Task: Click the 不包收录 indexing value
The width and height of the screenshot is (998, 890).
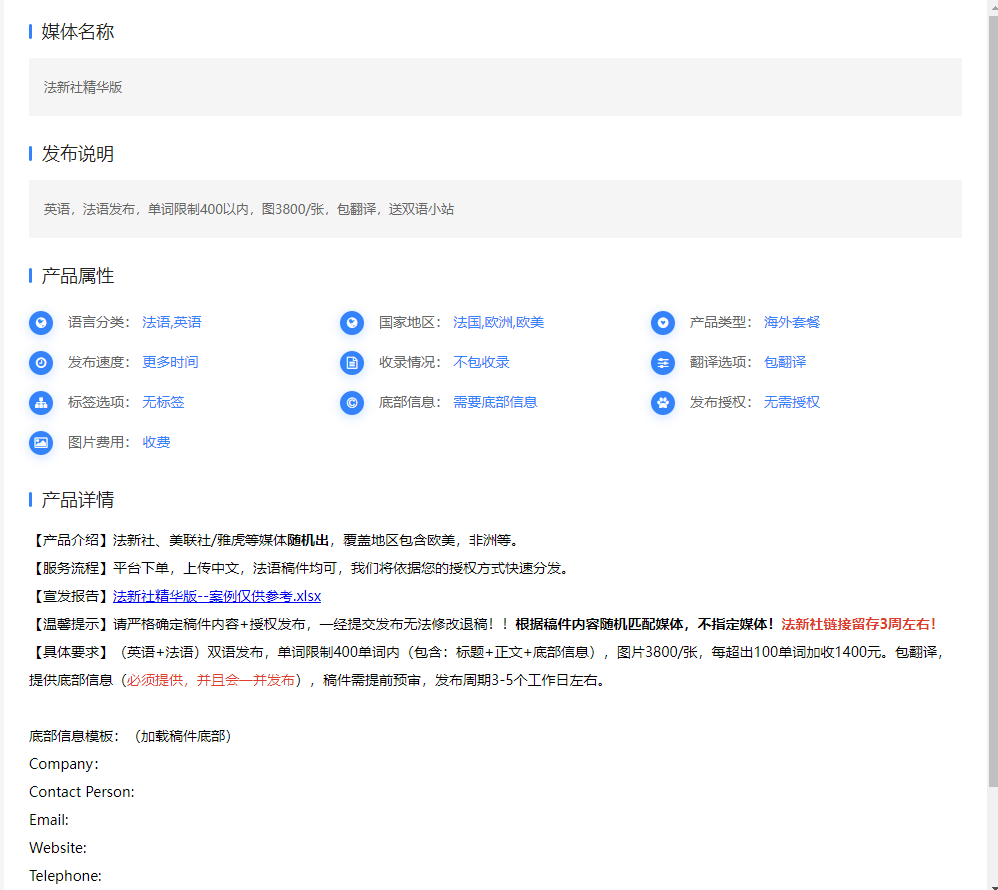Action: pos(481,362)
